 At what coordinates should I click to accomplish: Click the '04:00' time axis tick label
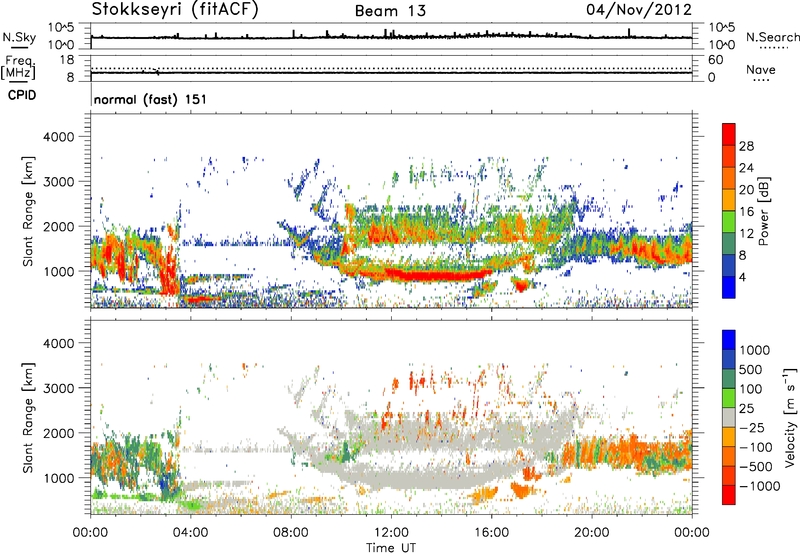tap(190, 533)
